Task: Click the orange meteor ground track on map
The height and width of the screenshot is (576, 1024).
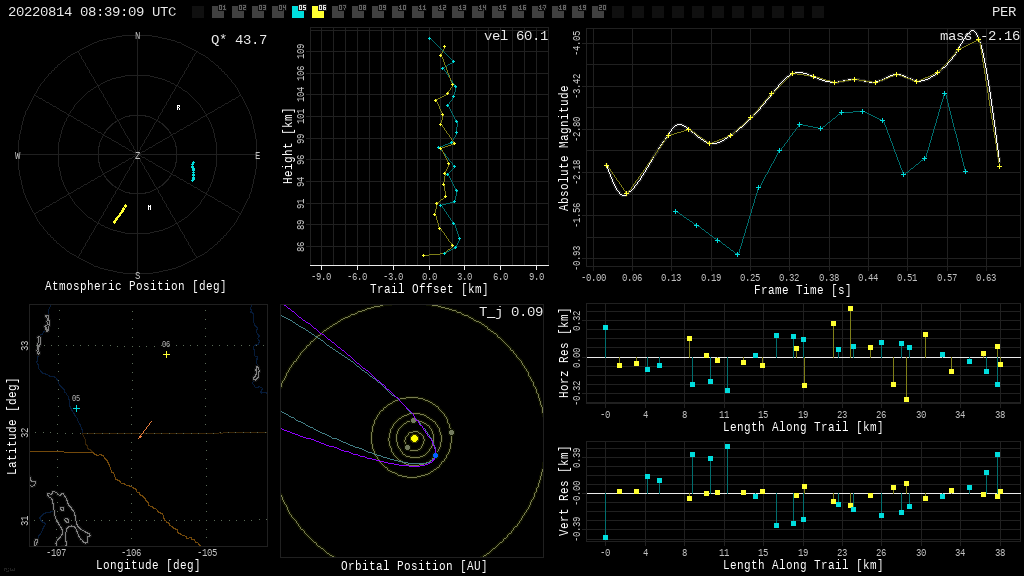Action: tap(145, 429)
